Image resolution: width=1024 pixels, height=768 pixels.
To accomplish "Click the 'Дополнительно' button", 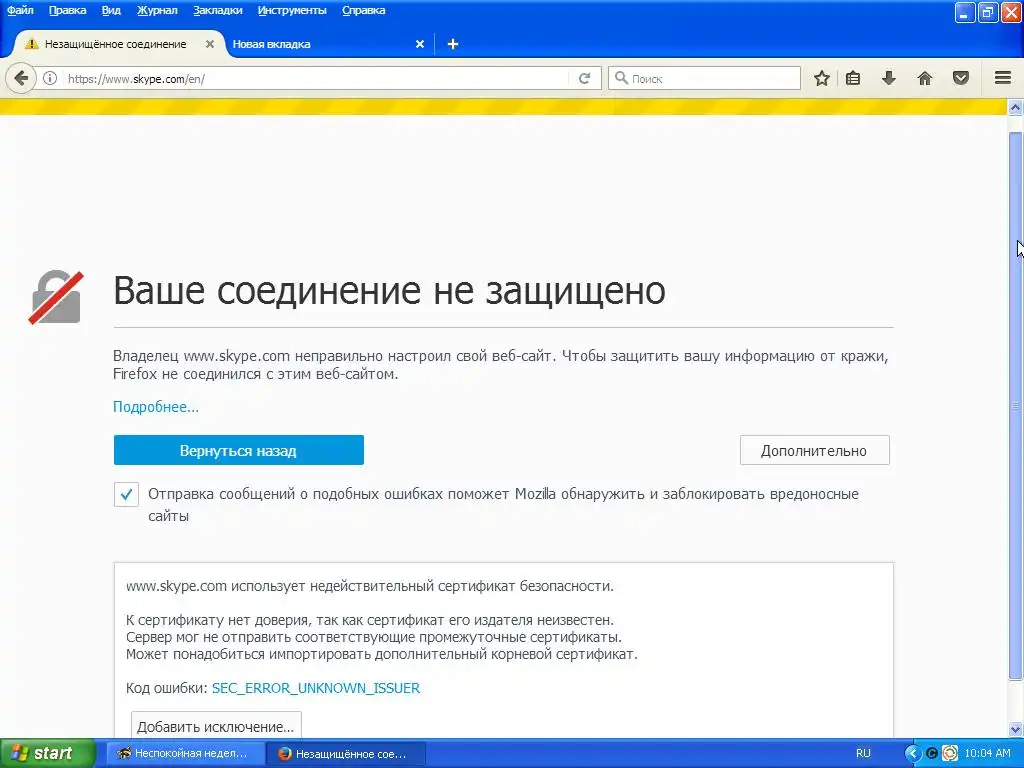I will pos(814,451).
